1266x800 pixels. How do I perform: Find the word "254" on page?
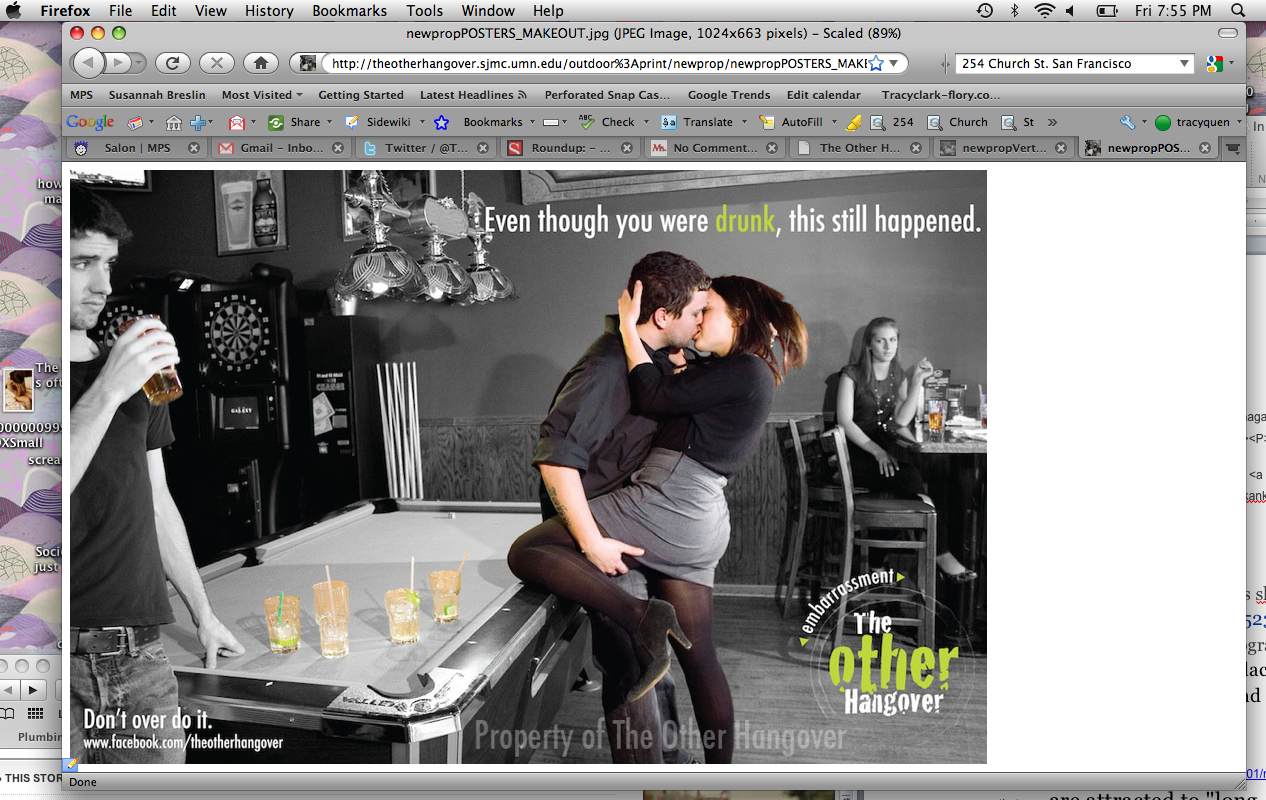tap(892, 122)
